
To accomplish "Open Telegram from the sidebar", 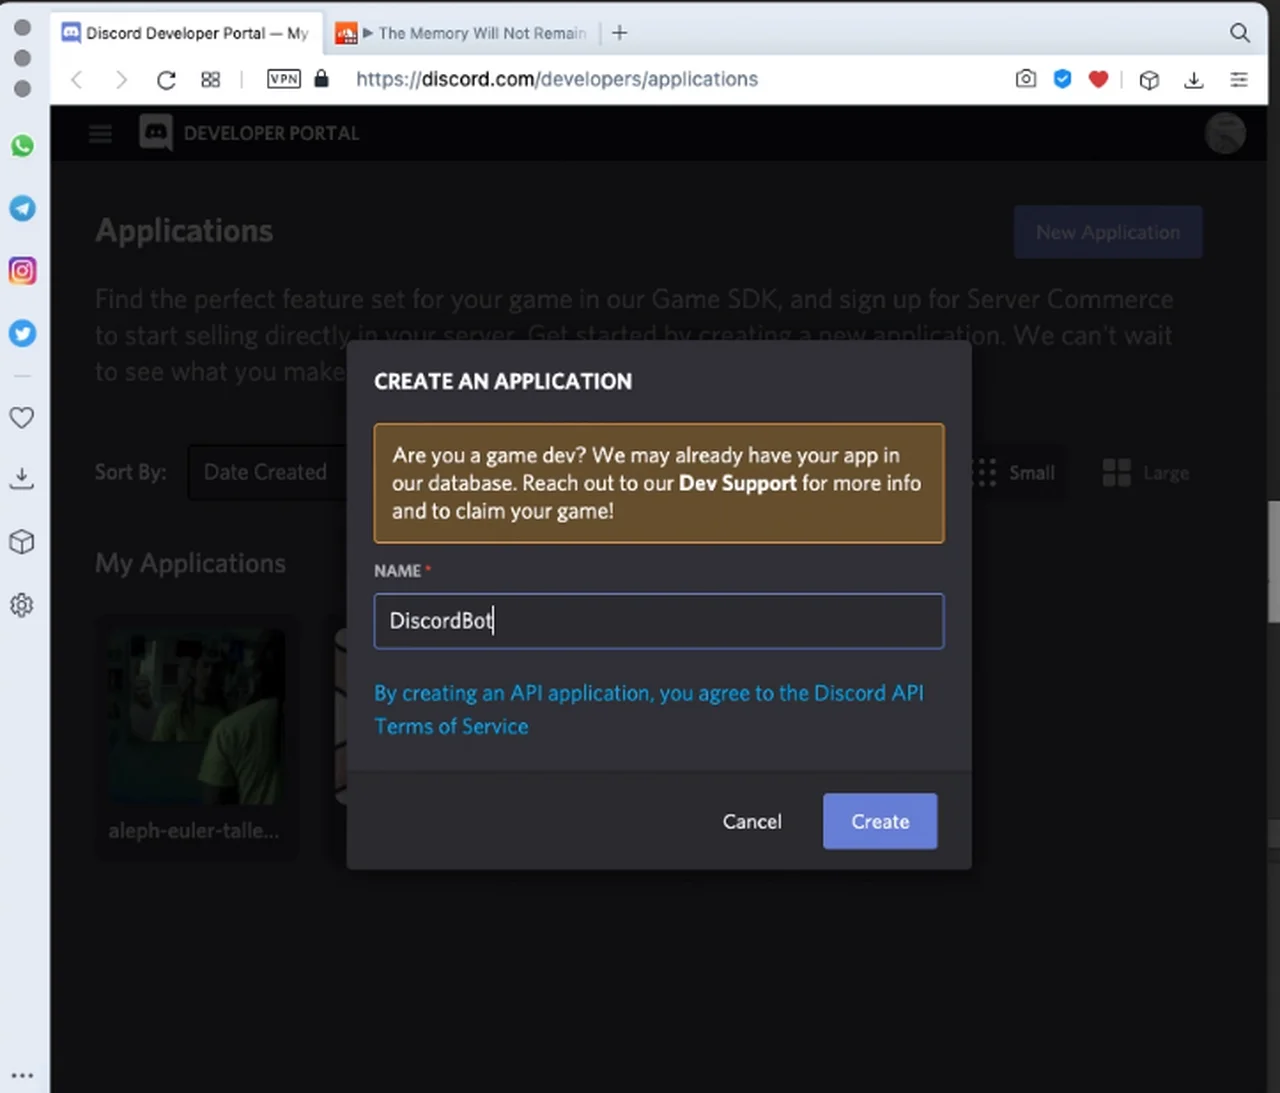I will 22,208.
